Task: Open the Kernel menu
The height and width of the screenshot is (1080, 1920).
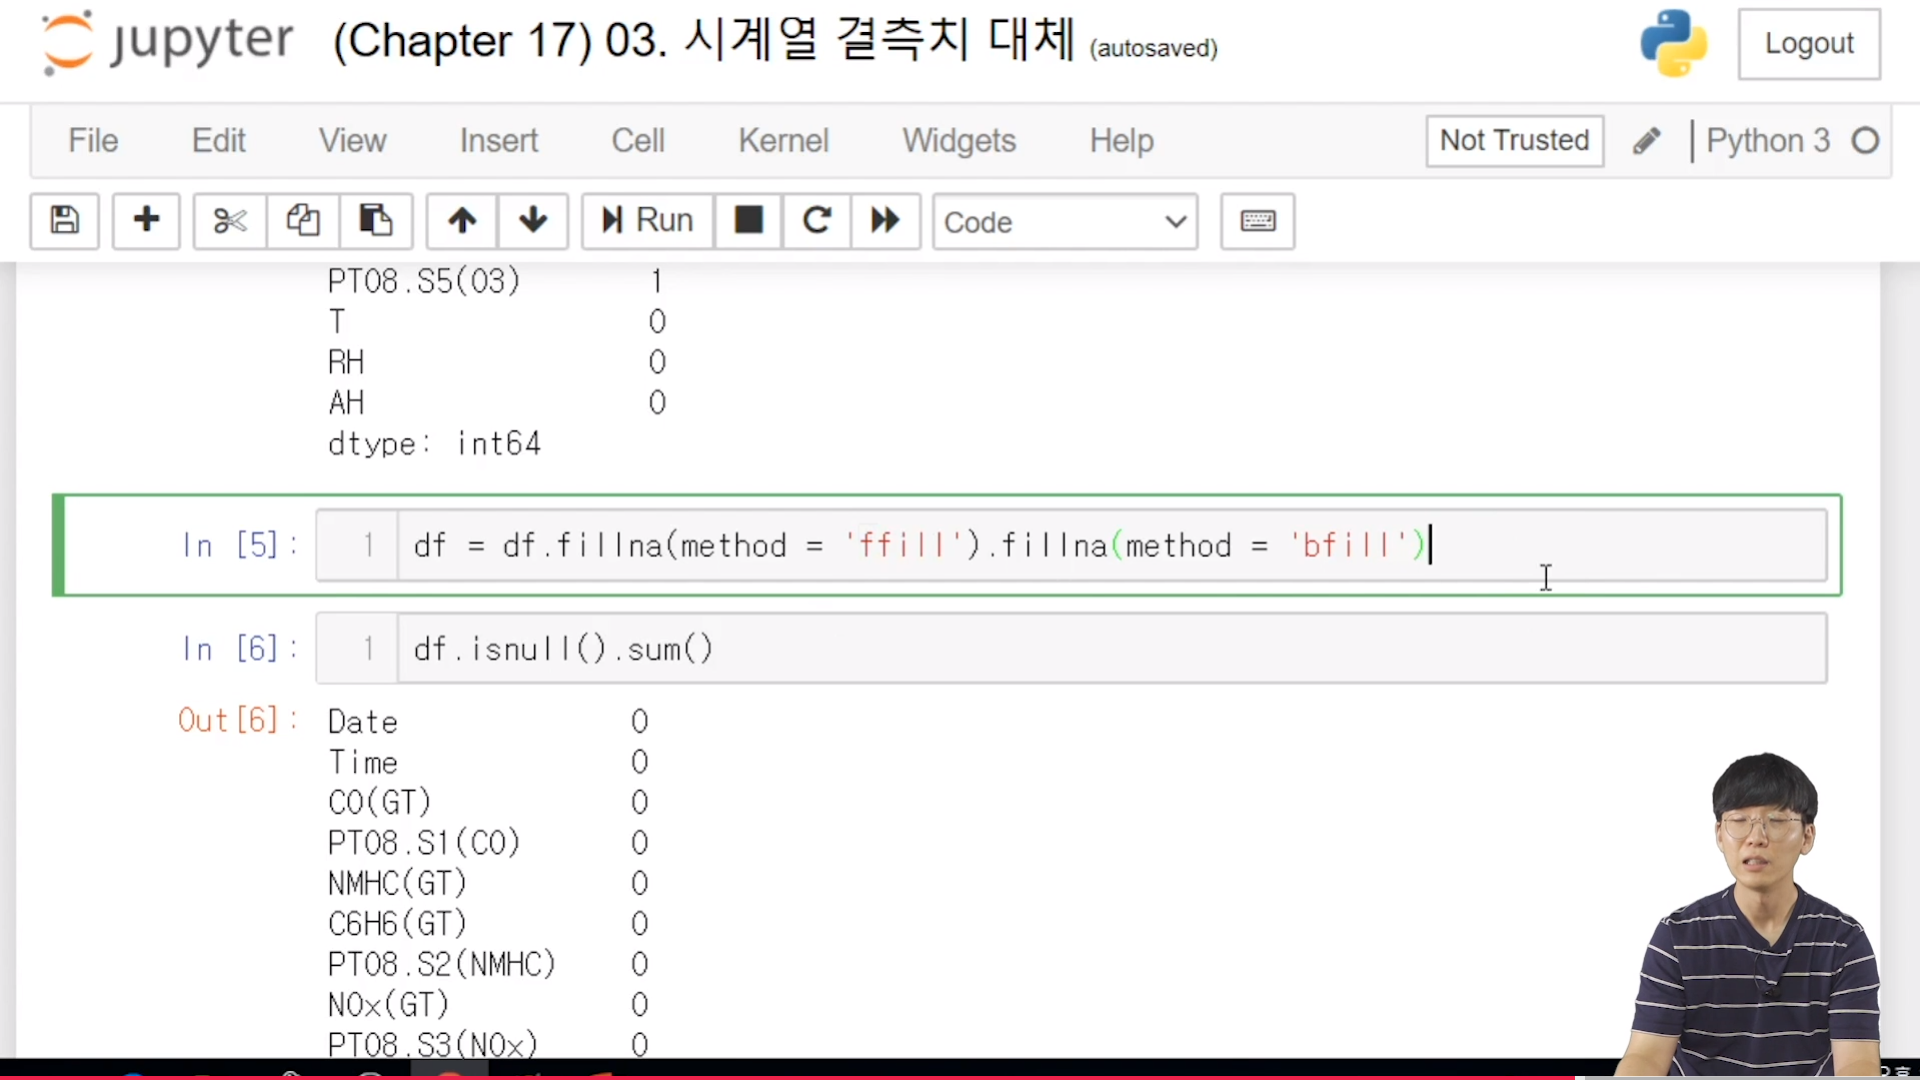Action: [783, 141]
